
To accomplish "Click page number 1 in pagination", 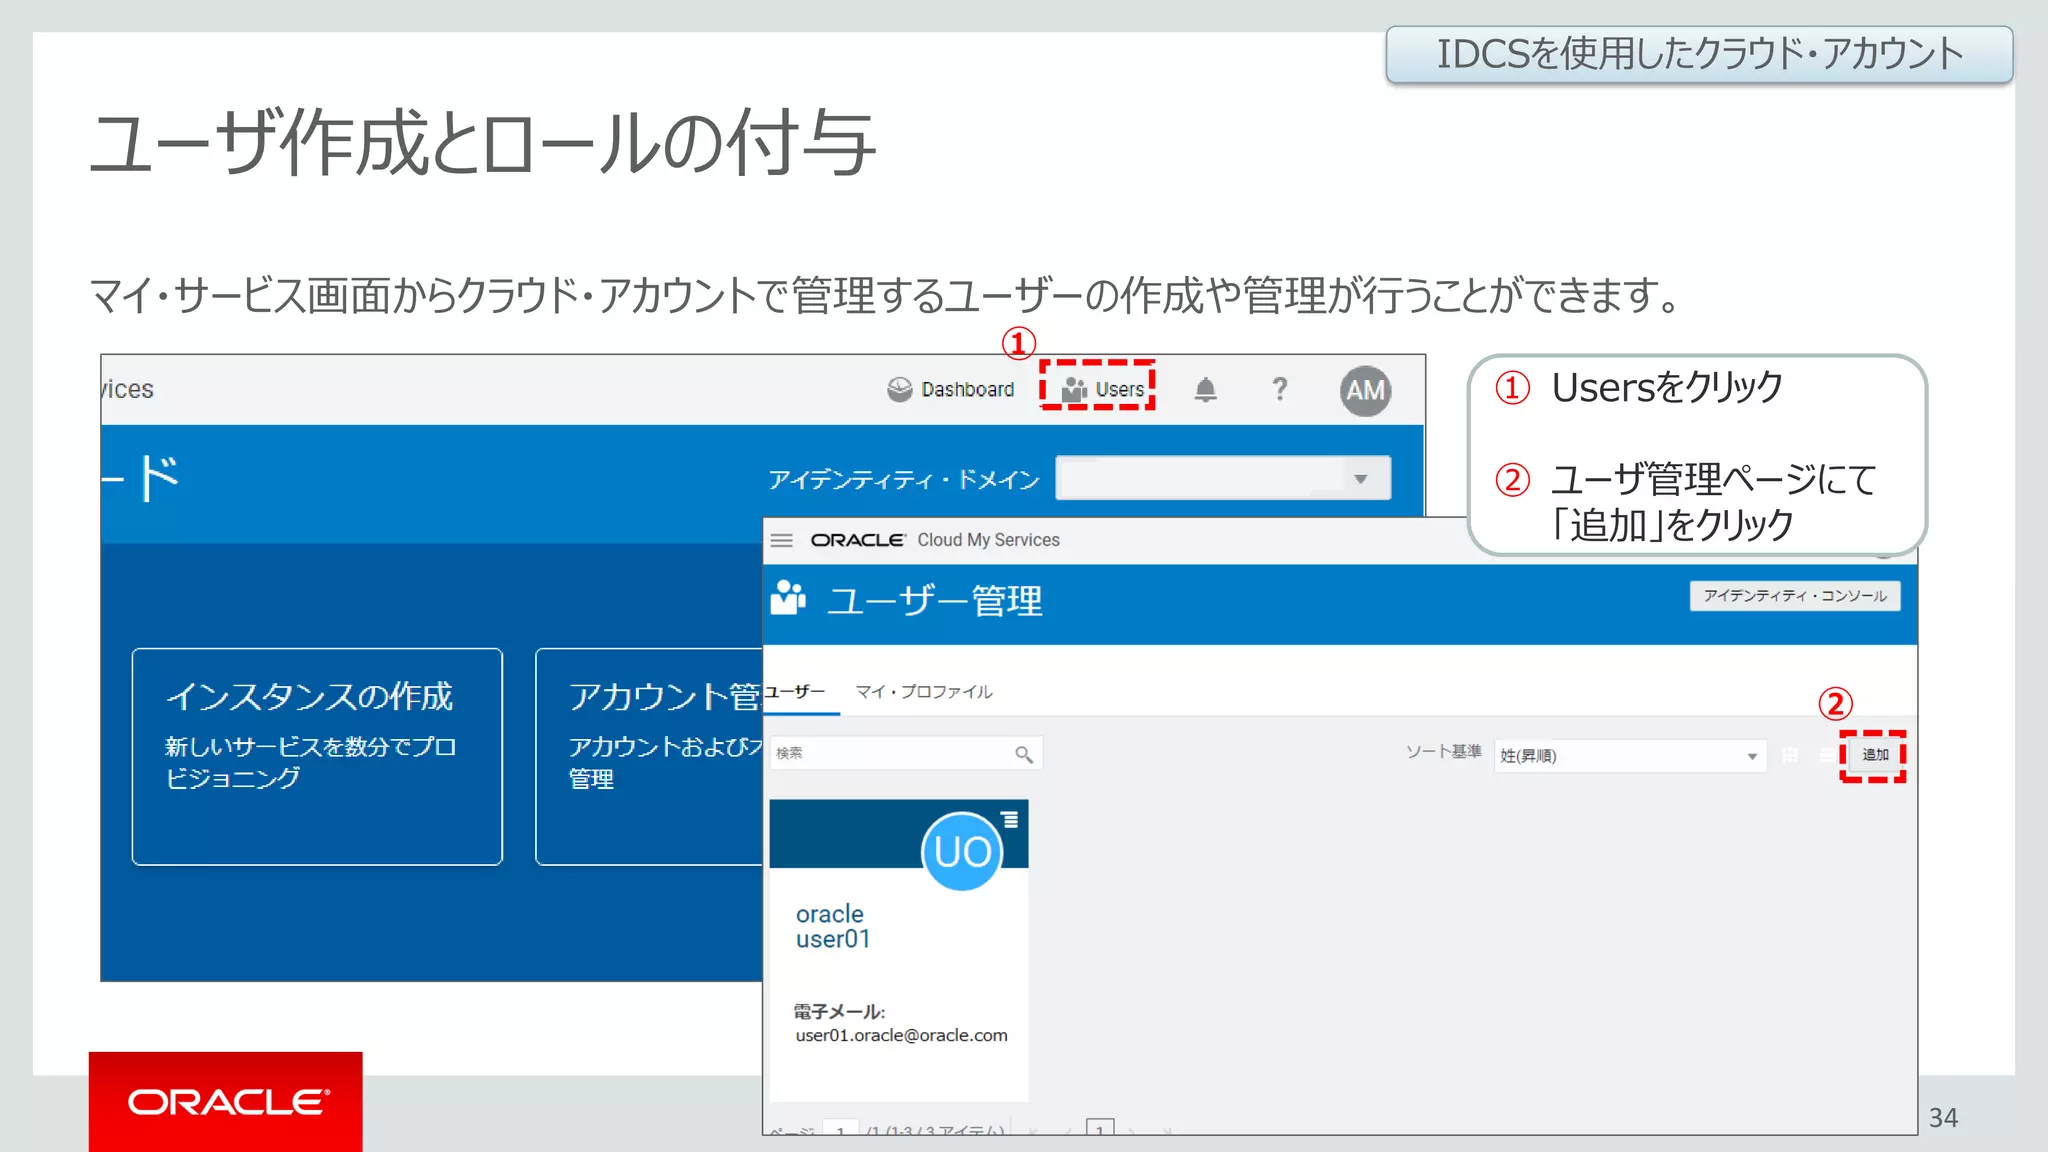I will (x=1100, y=1128).
